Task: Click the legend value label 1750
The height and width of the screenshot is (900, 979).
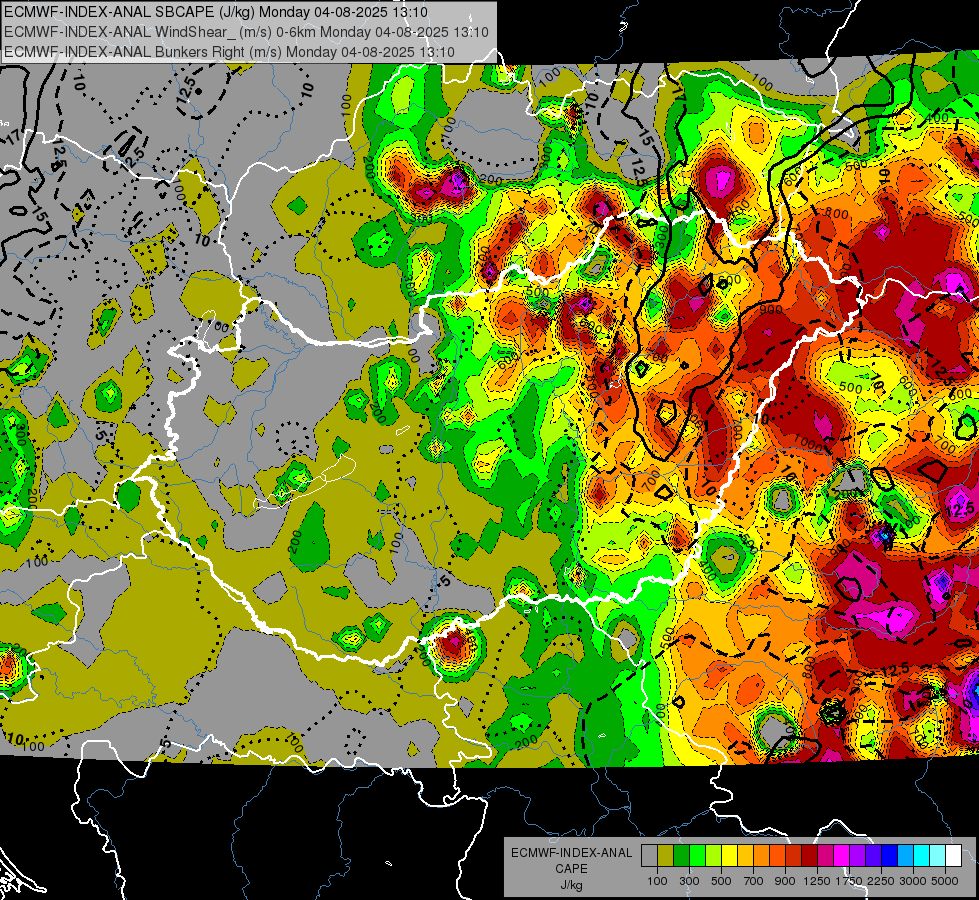Action: coord(849,881)
